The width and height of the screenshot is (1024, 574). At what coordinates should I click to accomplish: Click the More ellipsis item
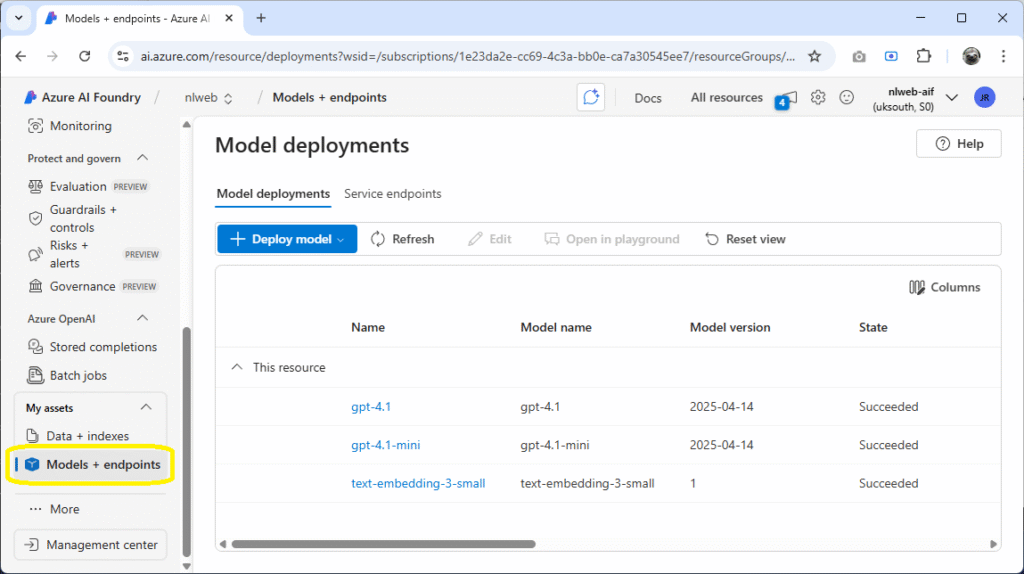(x=55, y=509)
